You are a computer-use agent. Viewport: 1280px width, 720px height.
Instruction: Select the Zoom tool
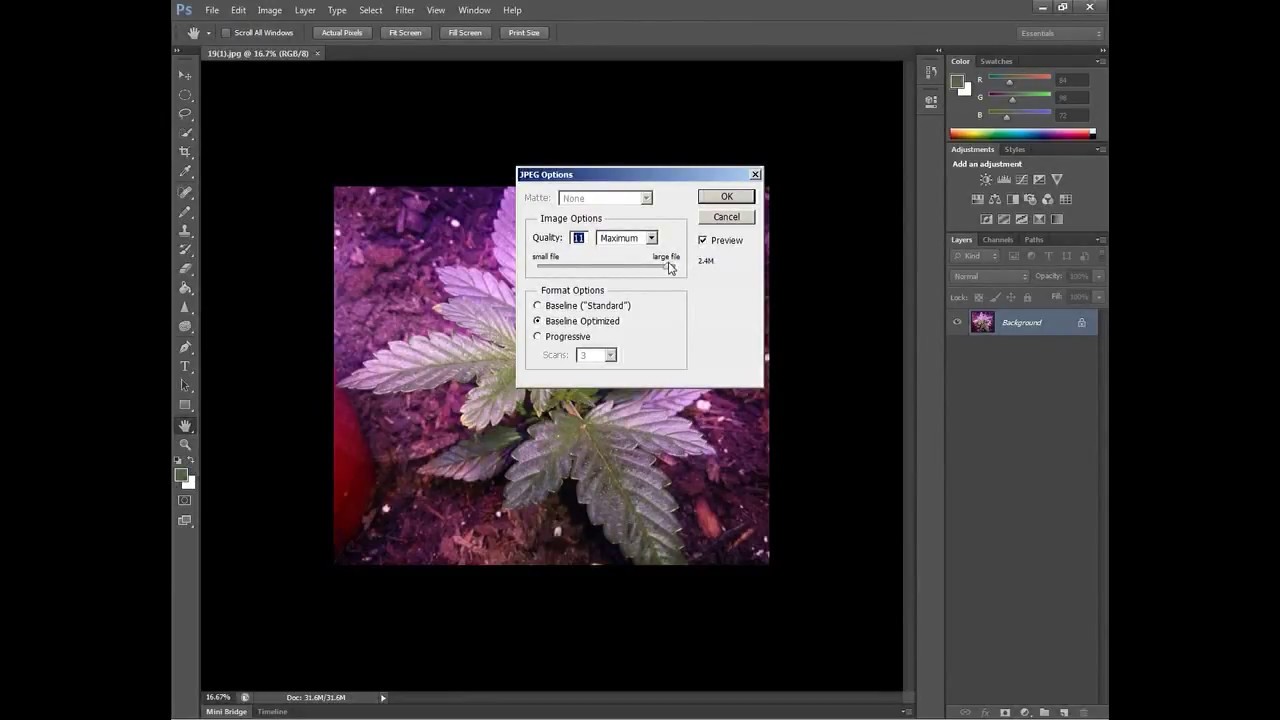tap(185, 445)
